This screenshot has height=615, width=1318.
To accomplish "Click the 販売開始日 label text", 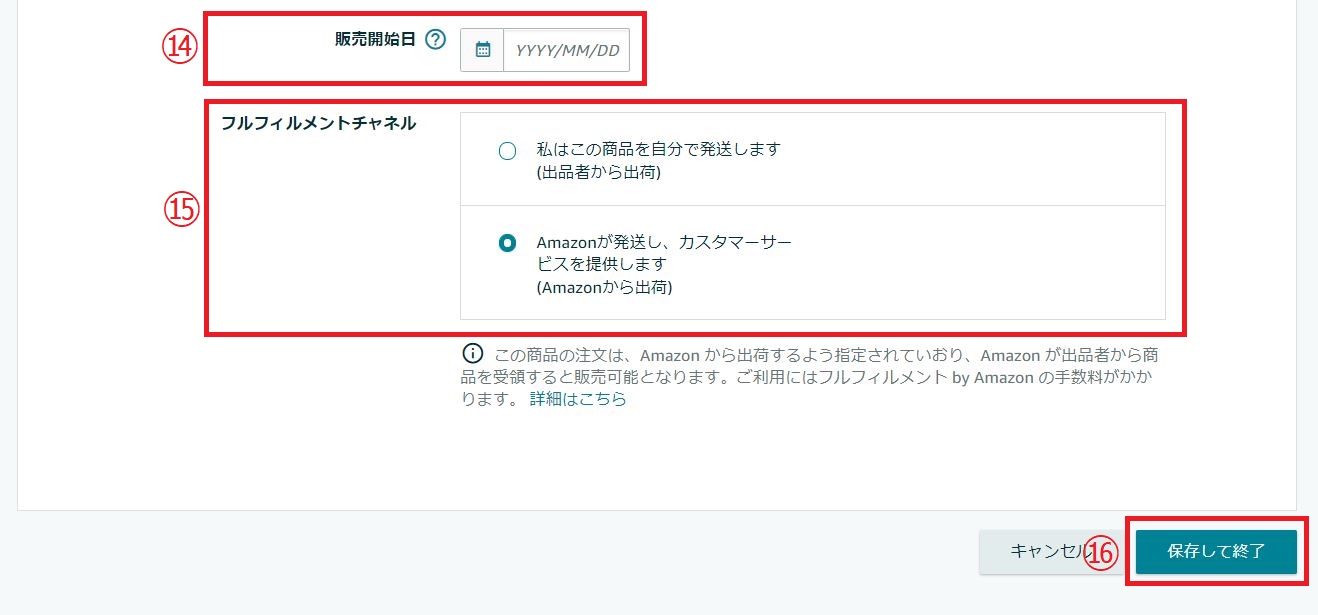I will coord(375,40).
